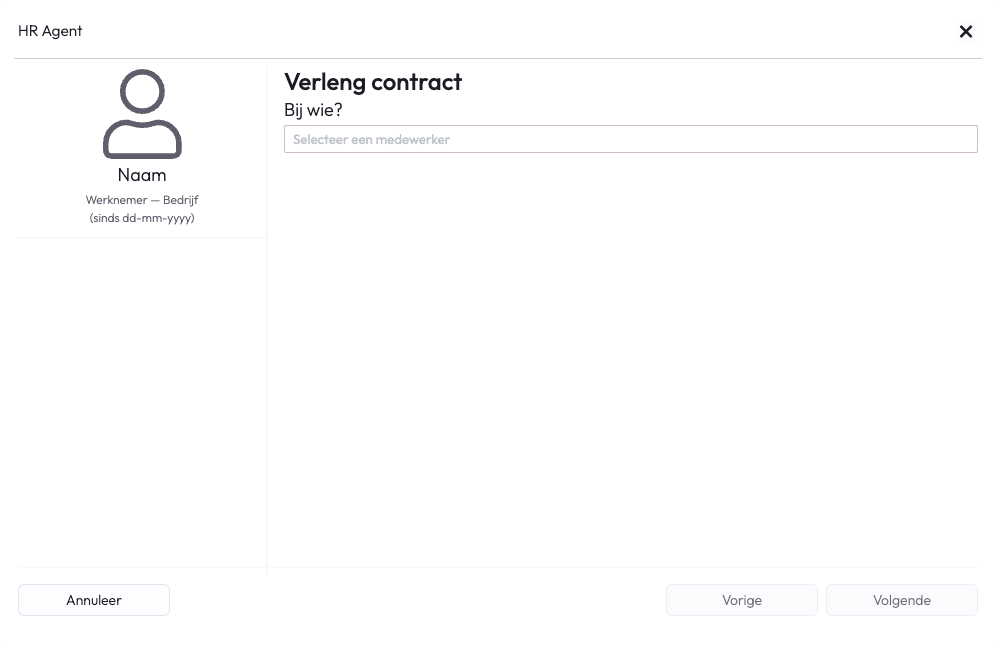Proceed with the Volgende button

[x=901, y=600]
